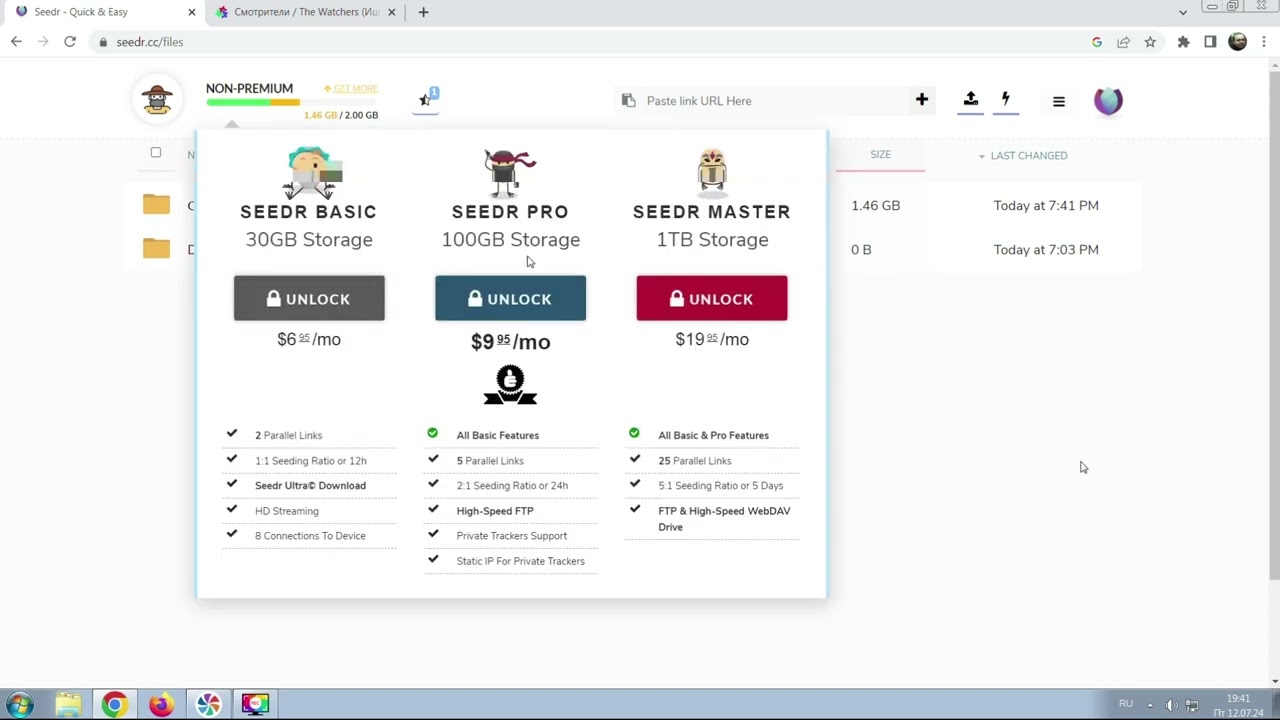Image resolution: width=1280 pixels, height=720 pixels.
Task: Unlock the Seedr Basic plan
Action: pos(309,298)
